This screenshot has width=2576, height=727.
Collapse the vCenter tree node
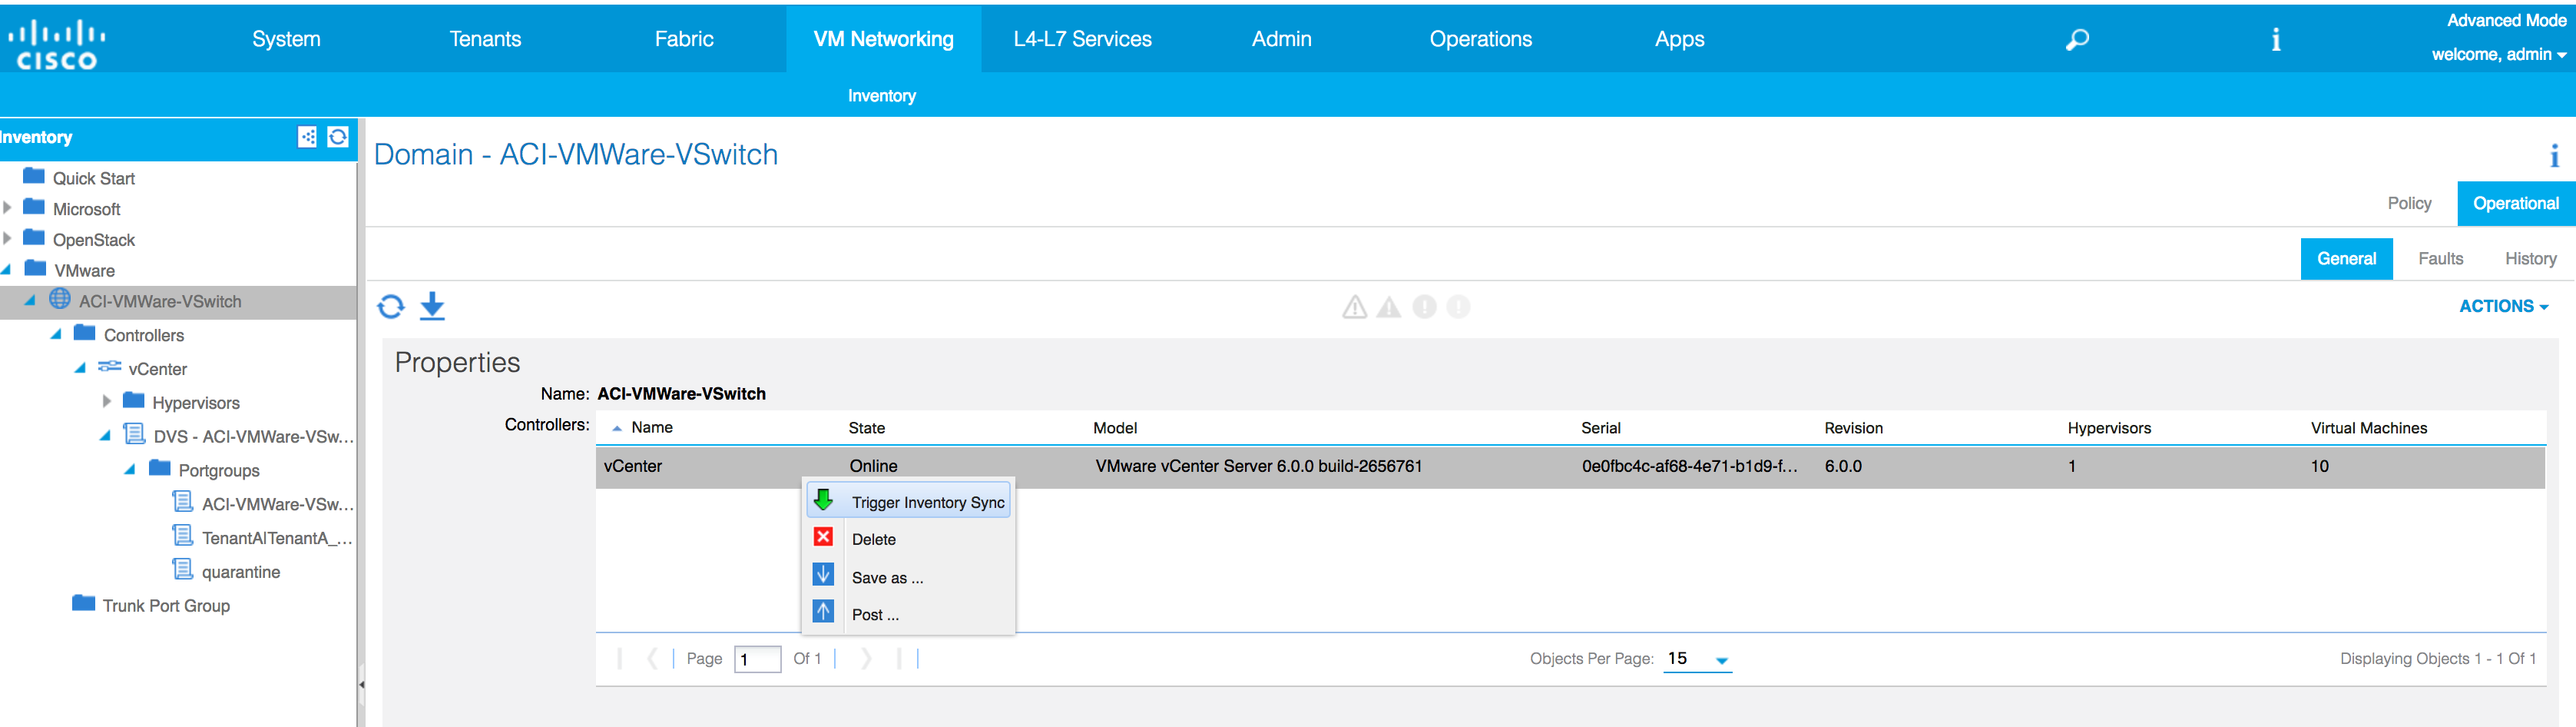pyautogui.click(x=80, y=368)
